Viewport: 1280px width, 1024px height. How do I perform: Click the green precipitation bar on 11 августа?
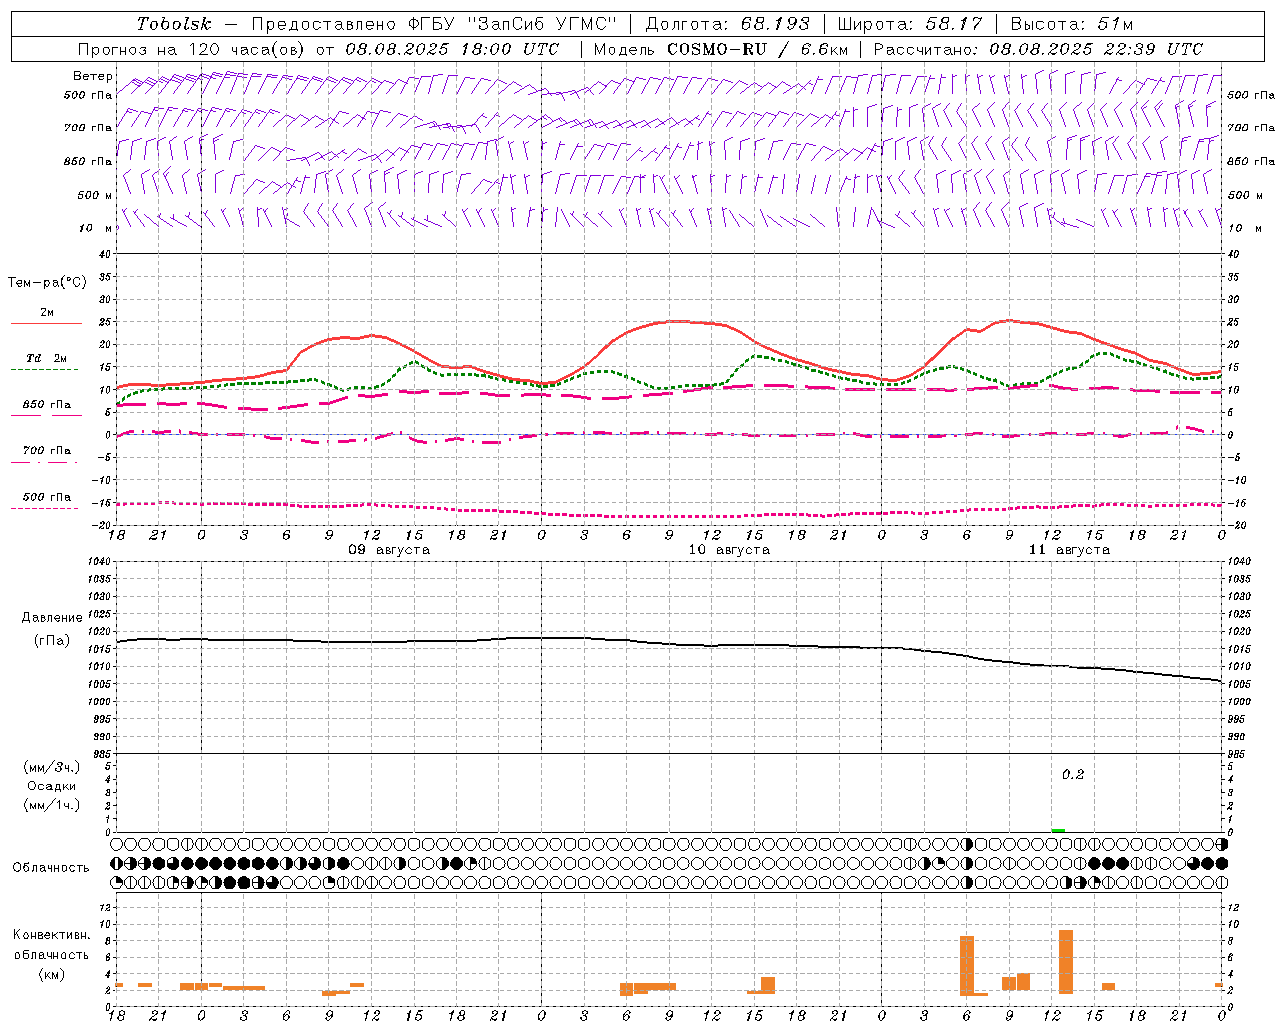click(x=1058, y=830)
